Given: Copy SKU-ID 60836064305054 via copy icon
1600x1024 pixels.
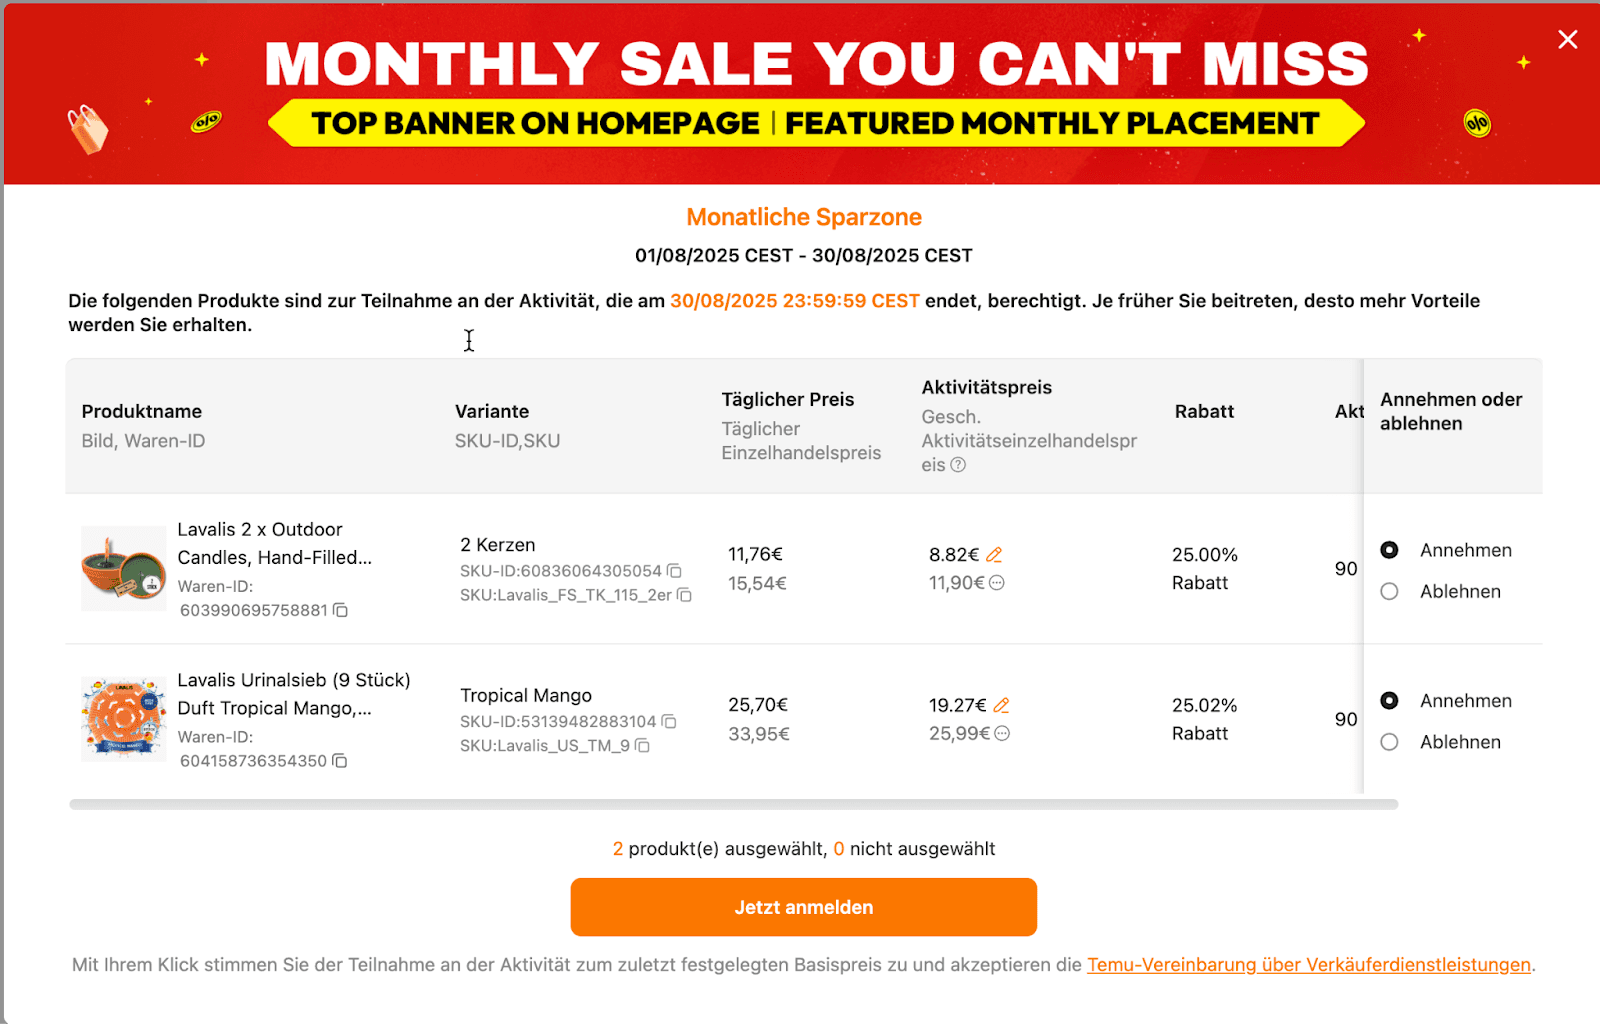Looking at the screenshot, I should [675, 571].
